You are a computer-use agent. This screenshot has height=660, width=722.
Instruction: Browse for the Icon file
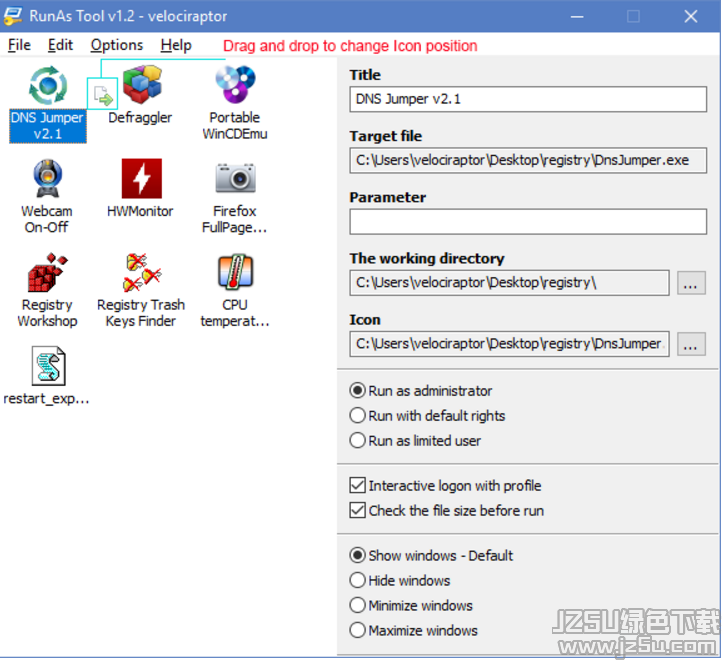(691, 344)
